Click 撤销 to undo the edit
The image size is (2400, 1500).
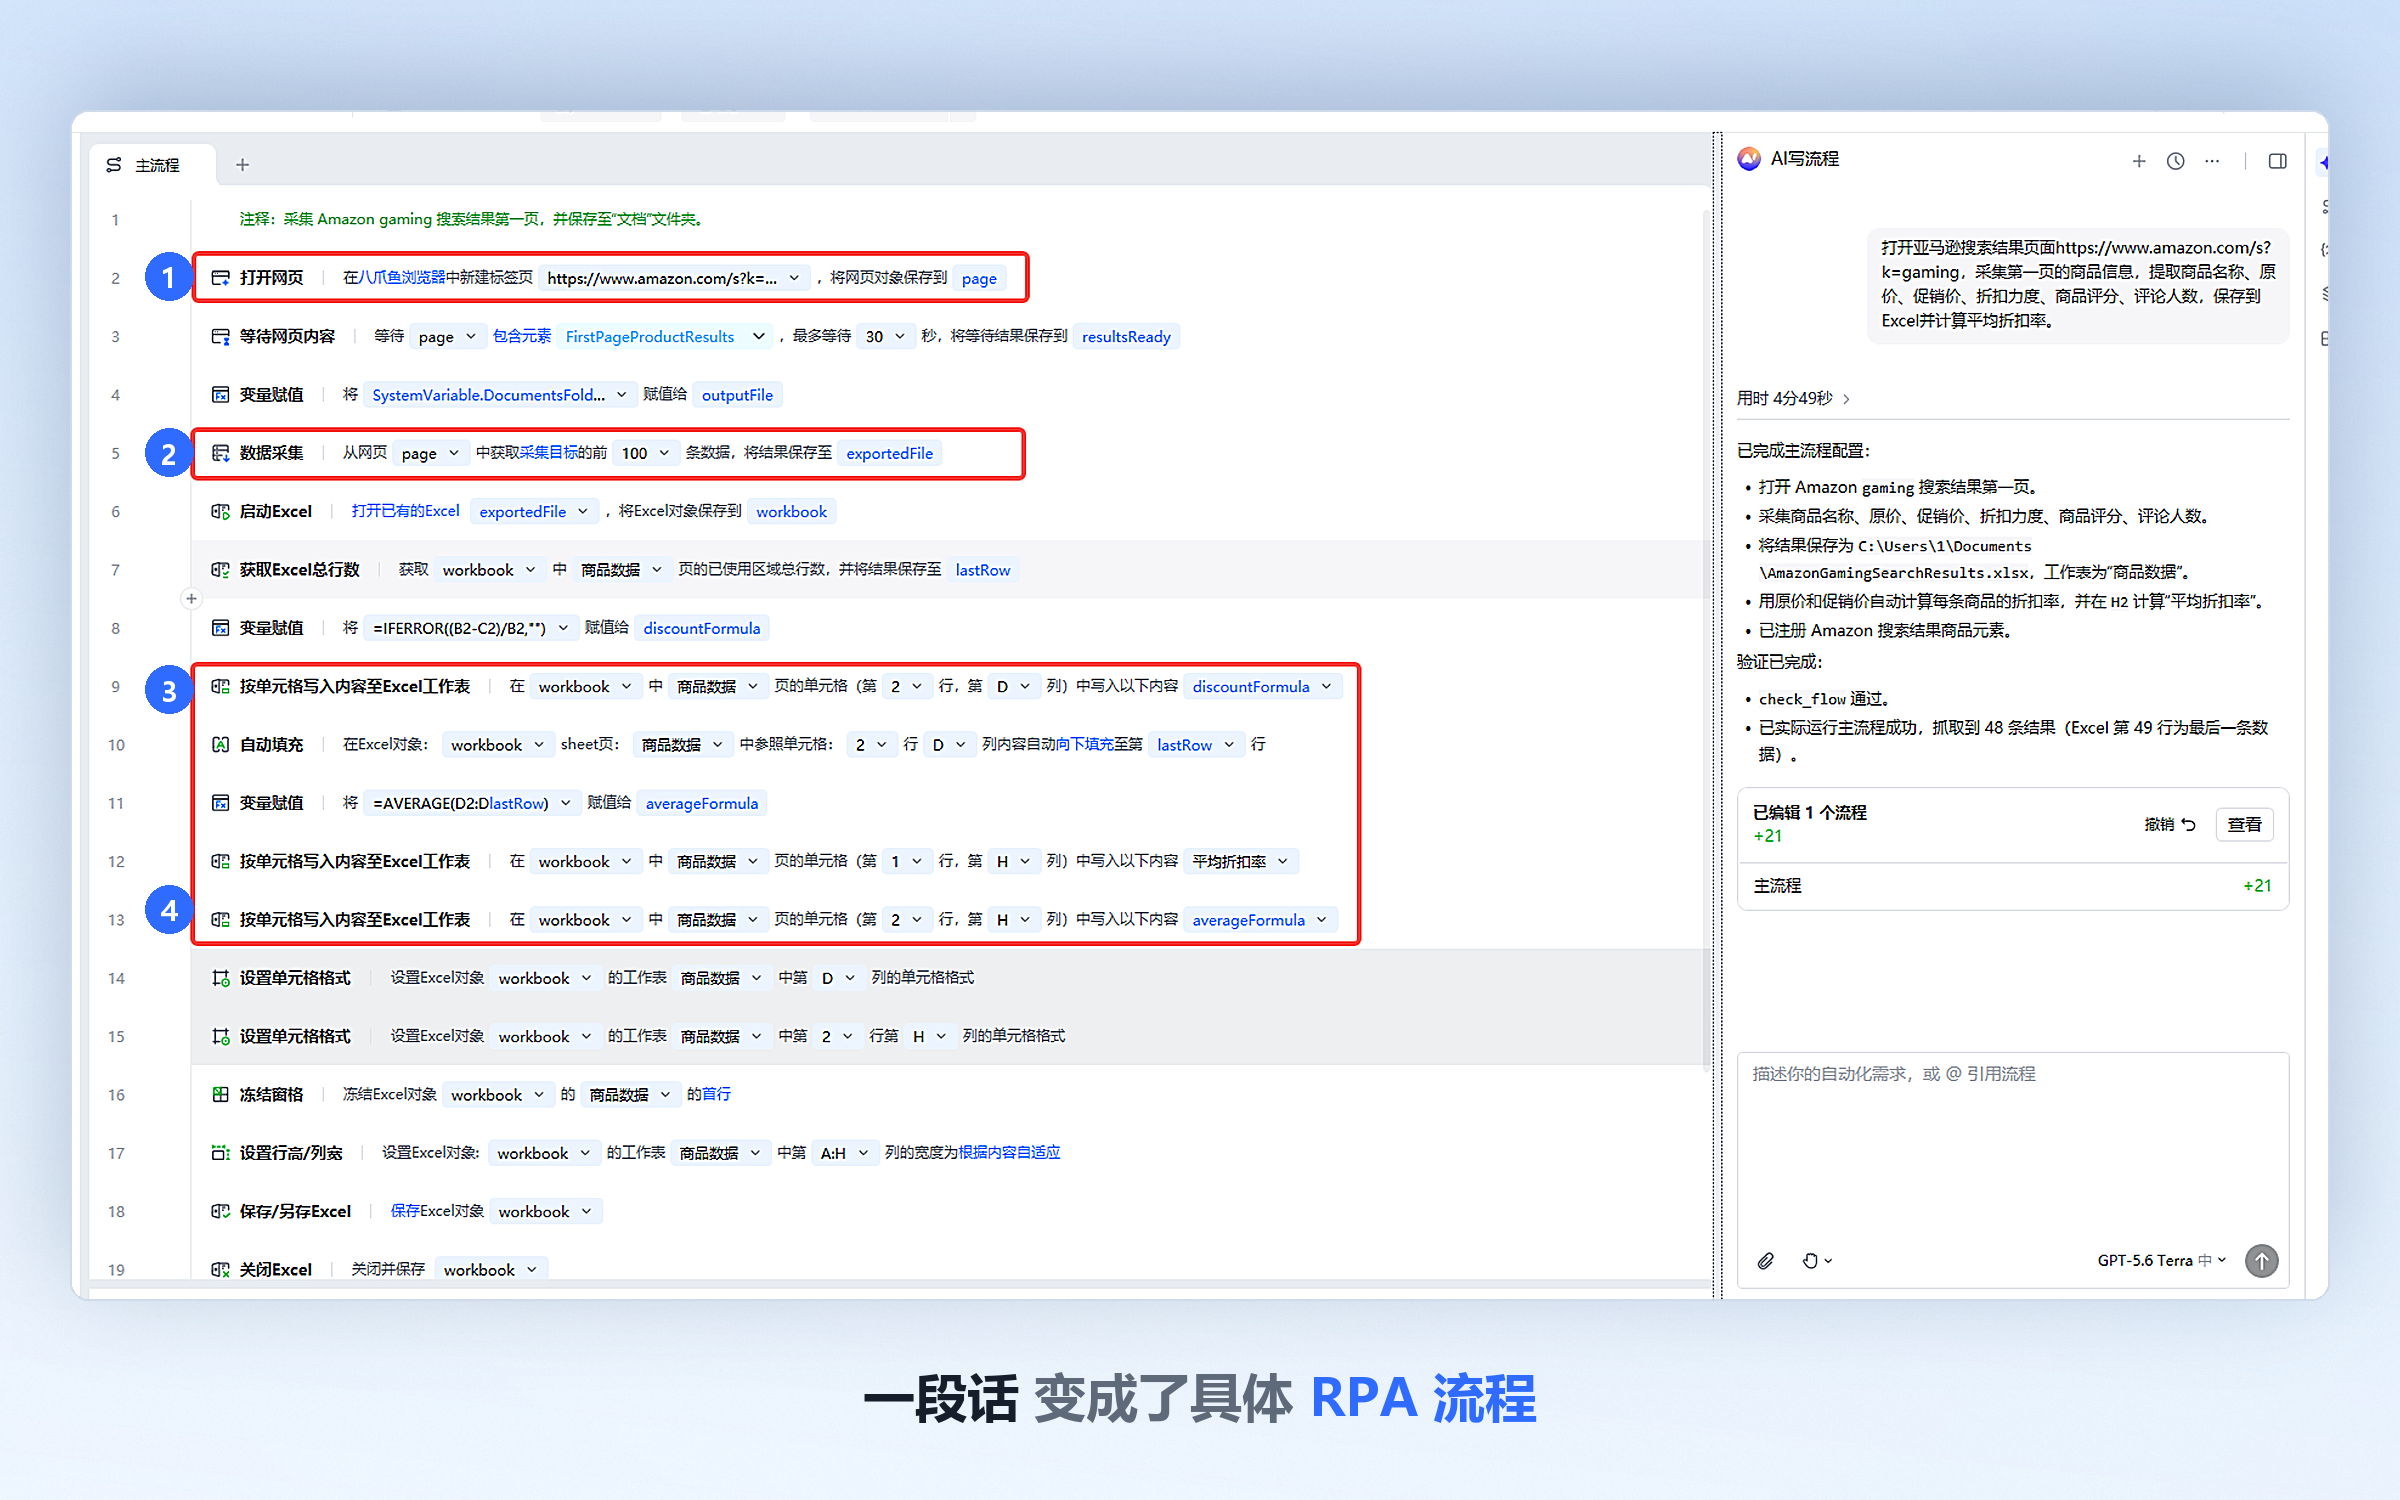[2169, 824]
